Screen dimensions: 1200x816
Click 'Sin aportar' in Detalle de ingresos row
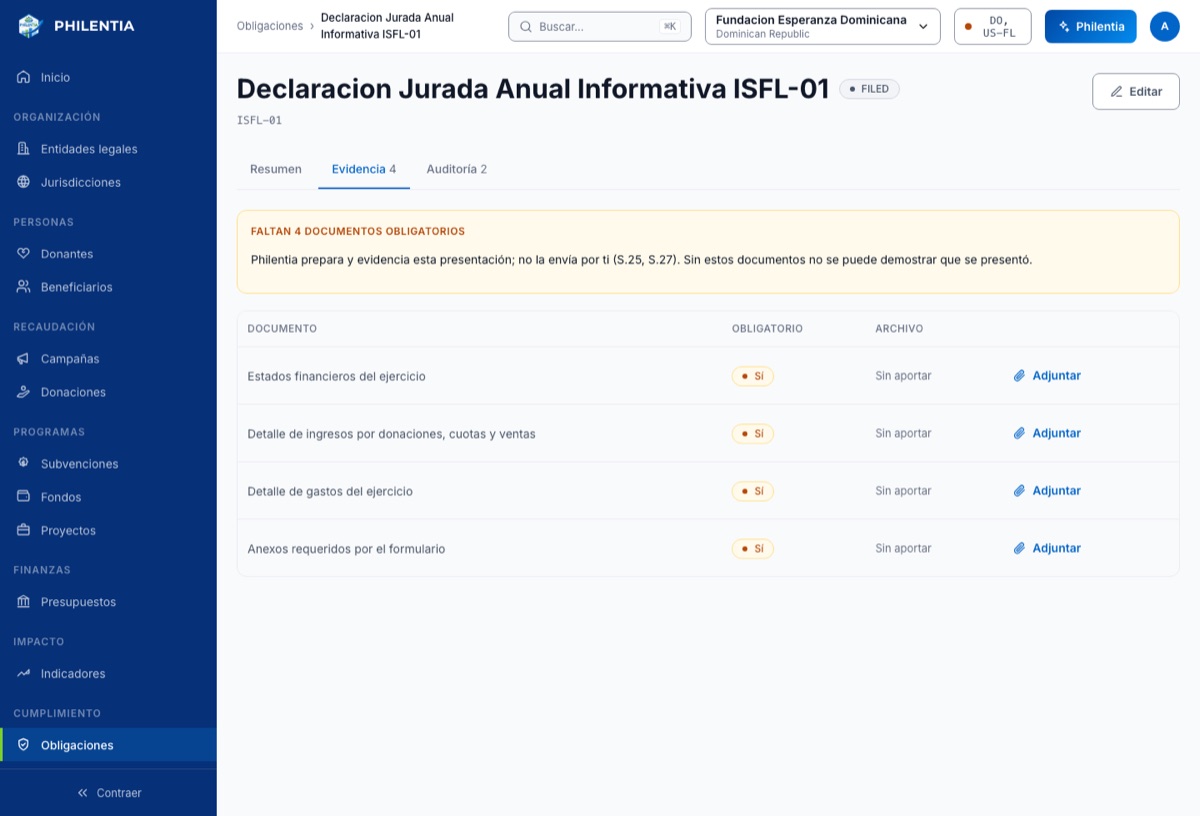[903, 433]
